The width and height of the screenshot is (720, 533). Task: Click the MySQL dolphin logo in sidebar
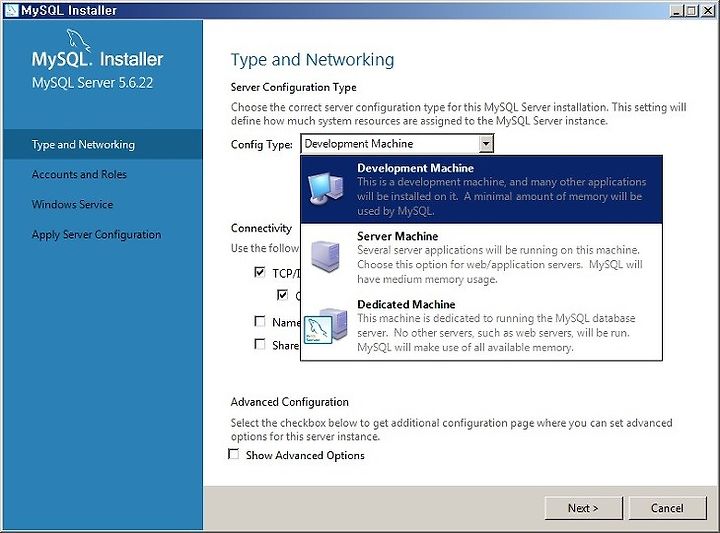[x=78, y=39]
